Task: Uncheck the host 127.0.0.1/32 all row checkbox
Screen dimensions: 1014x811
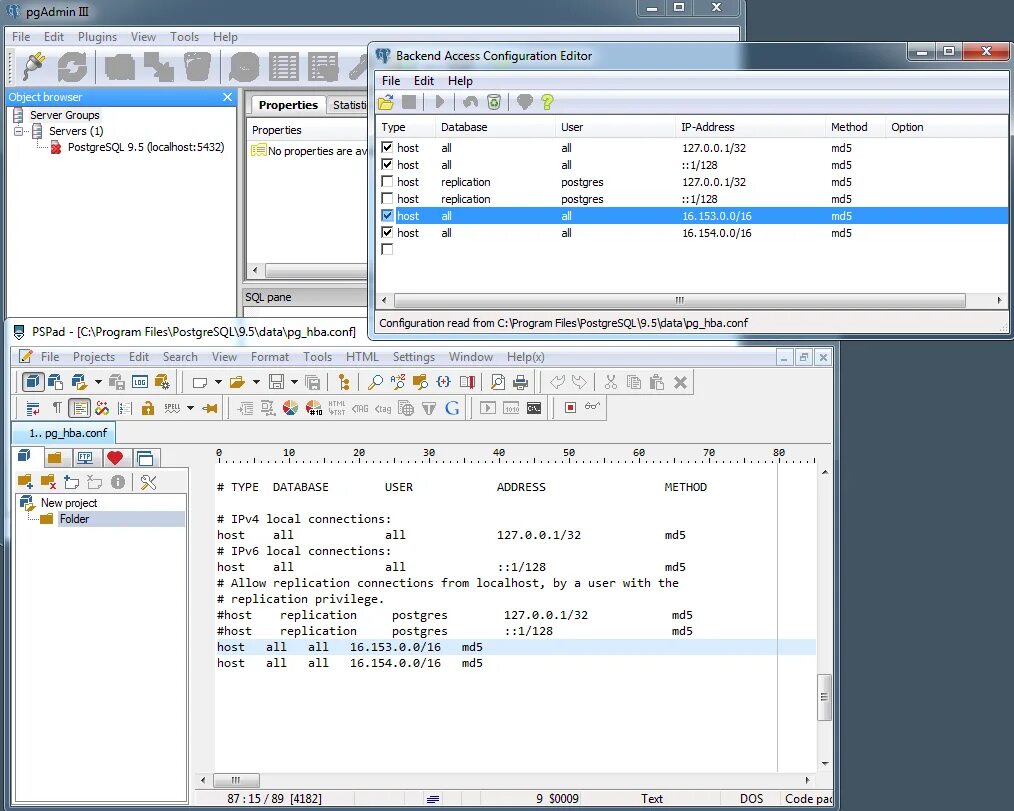Action: tap(387, 147)
